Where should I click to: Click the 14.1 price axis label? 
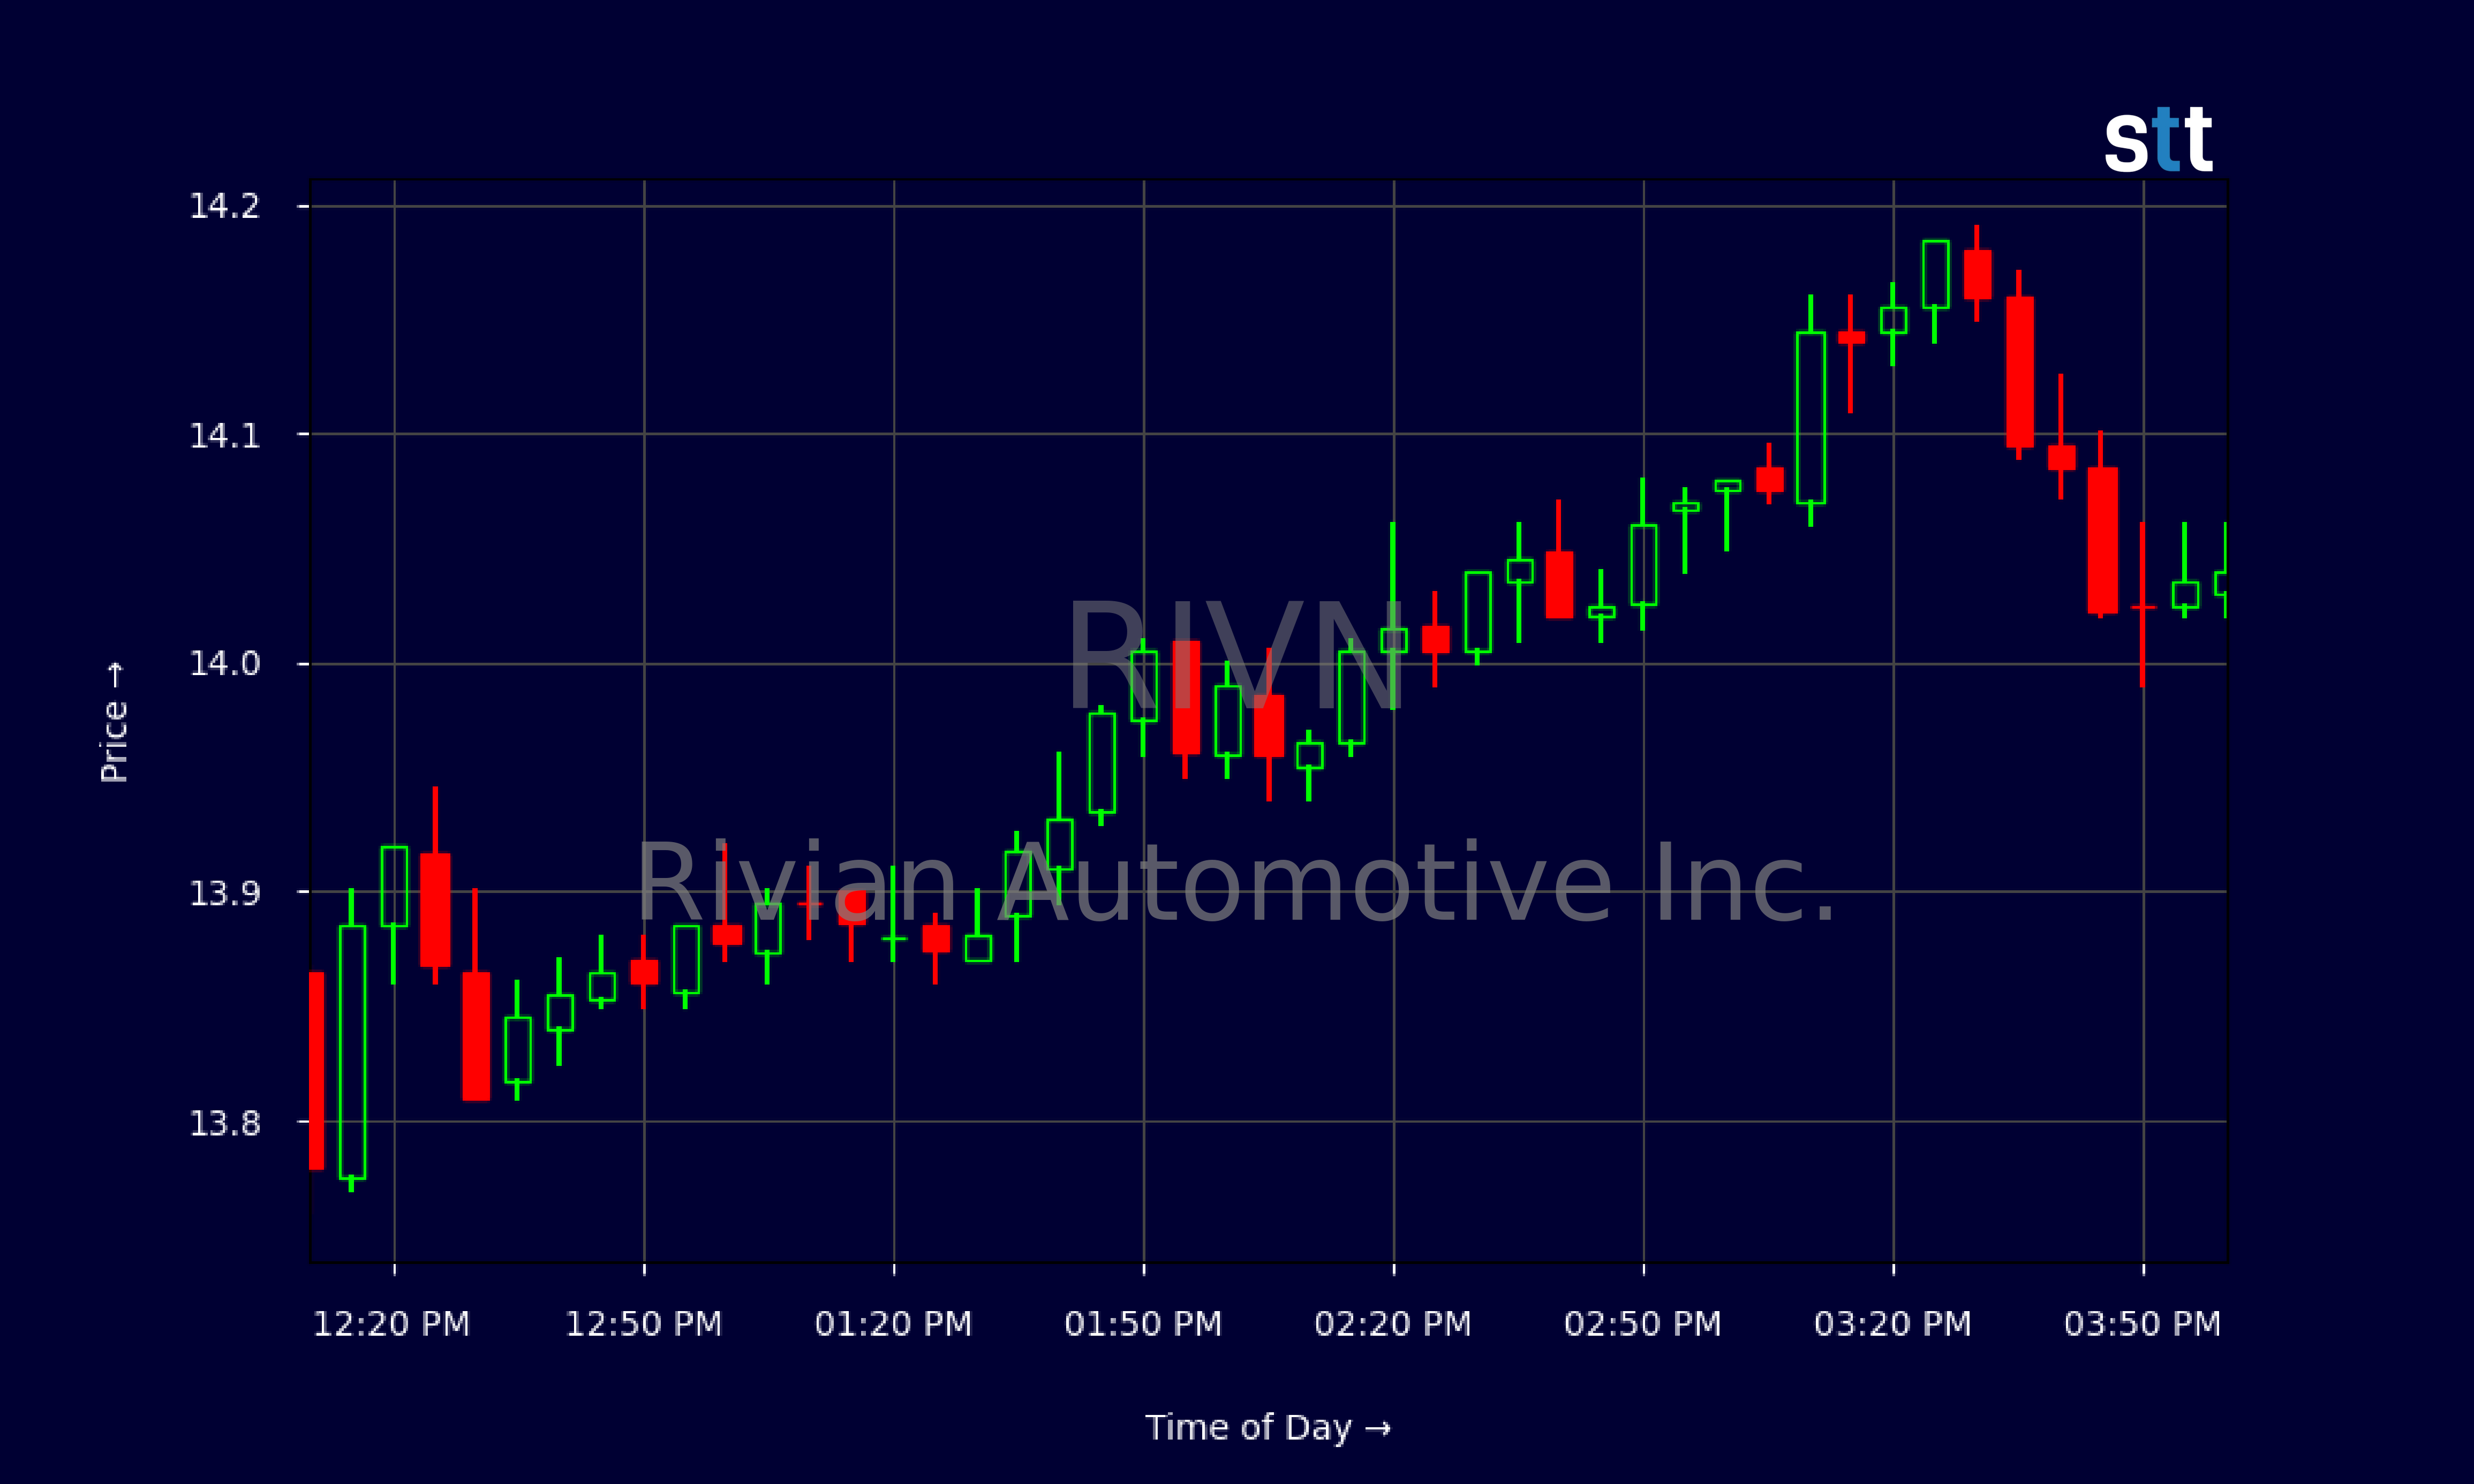224,435
